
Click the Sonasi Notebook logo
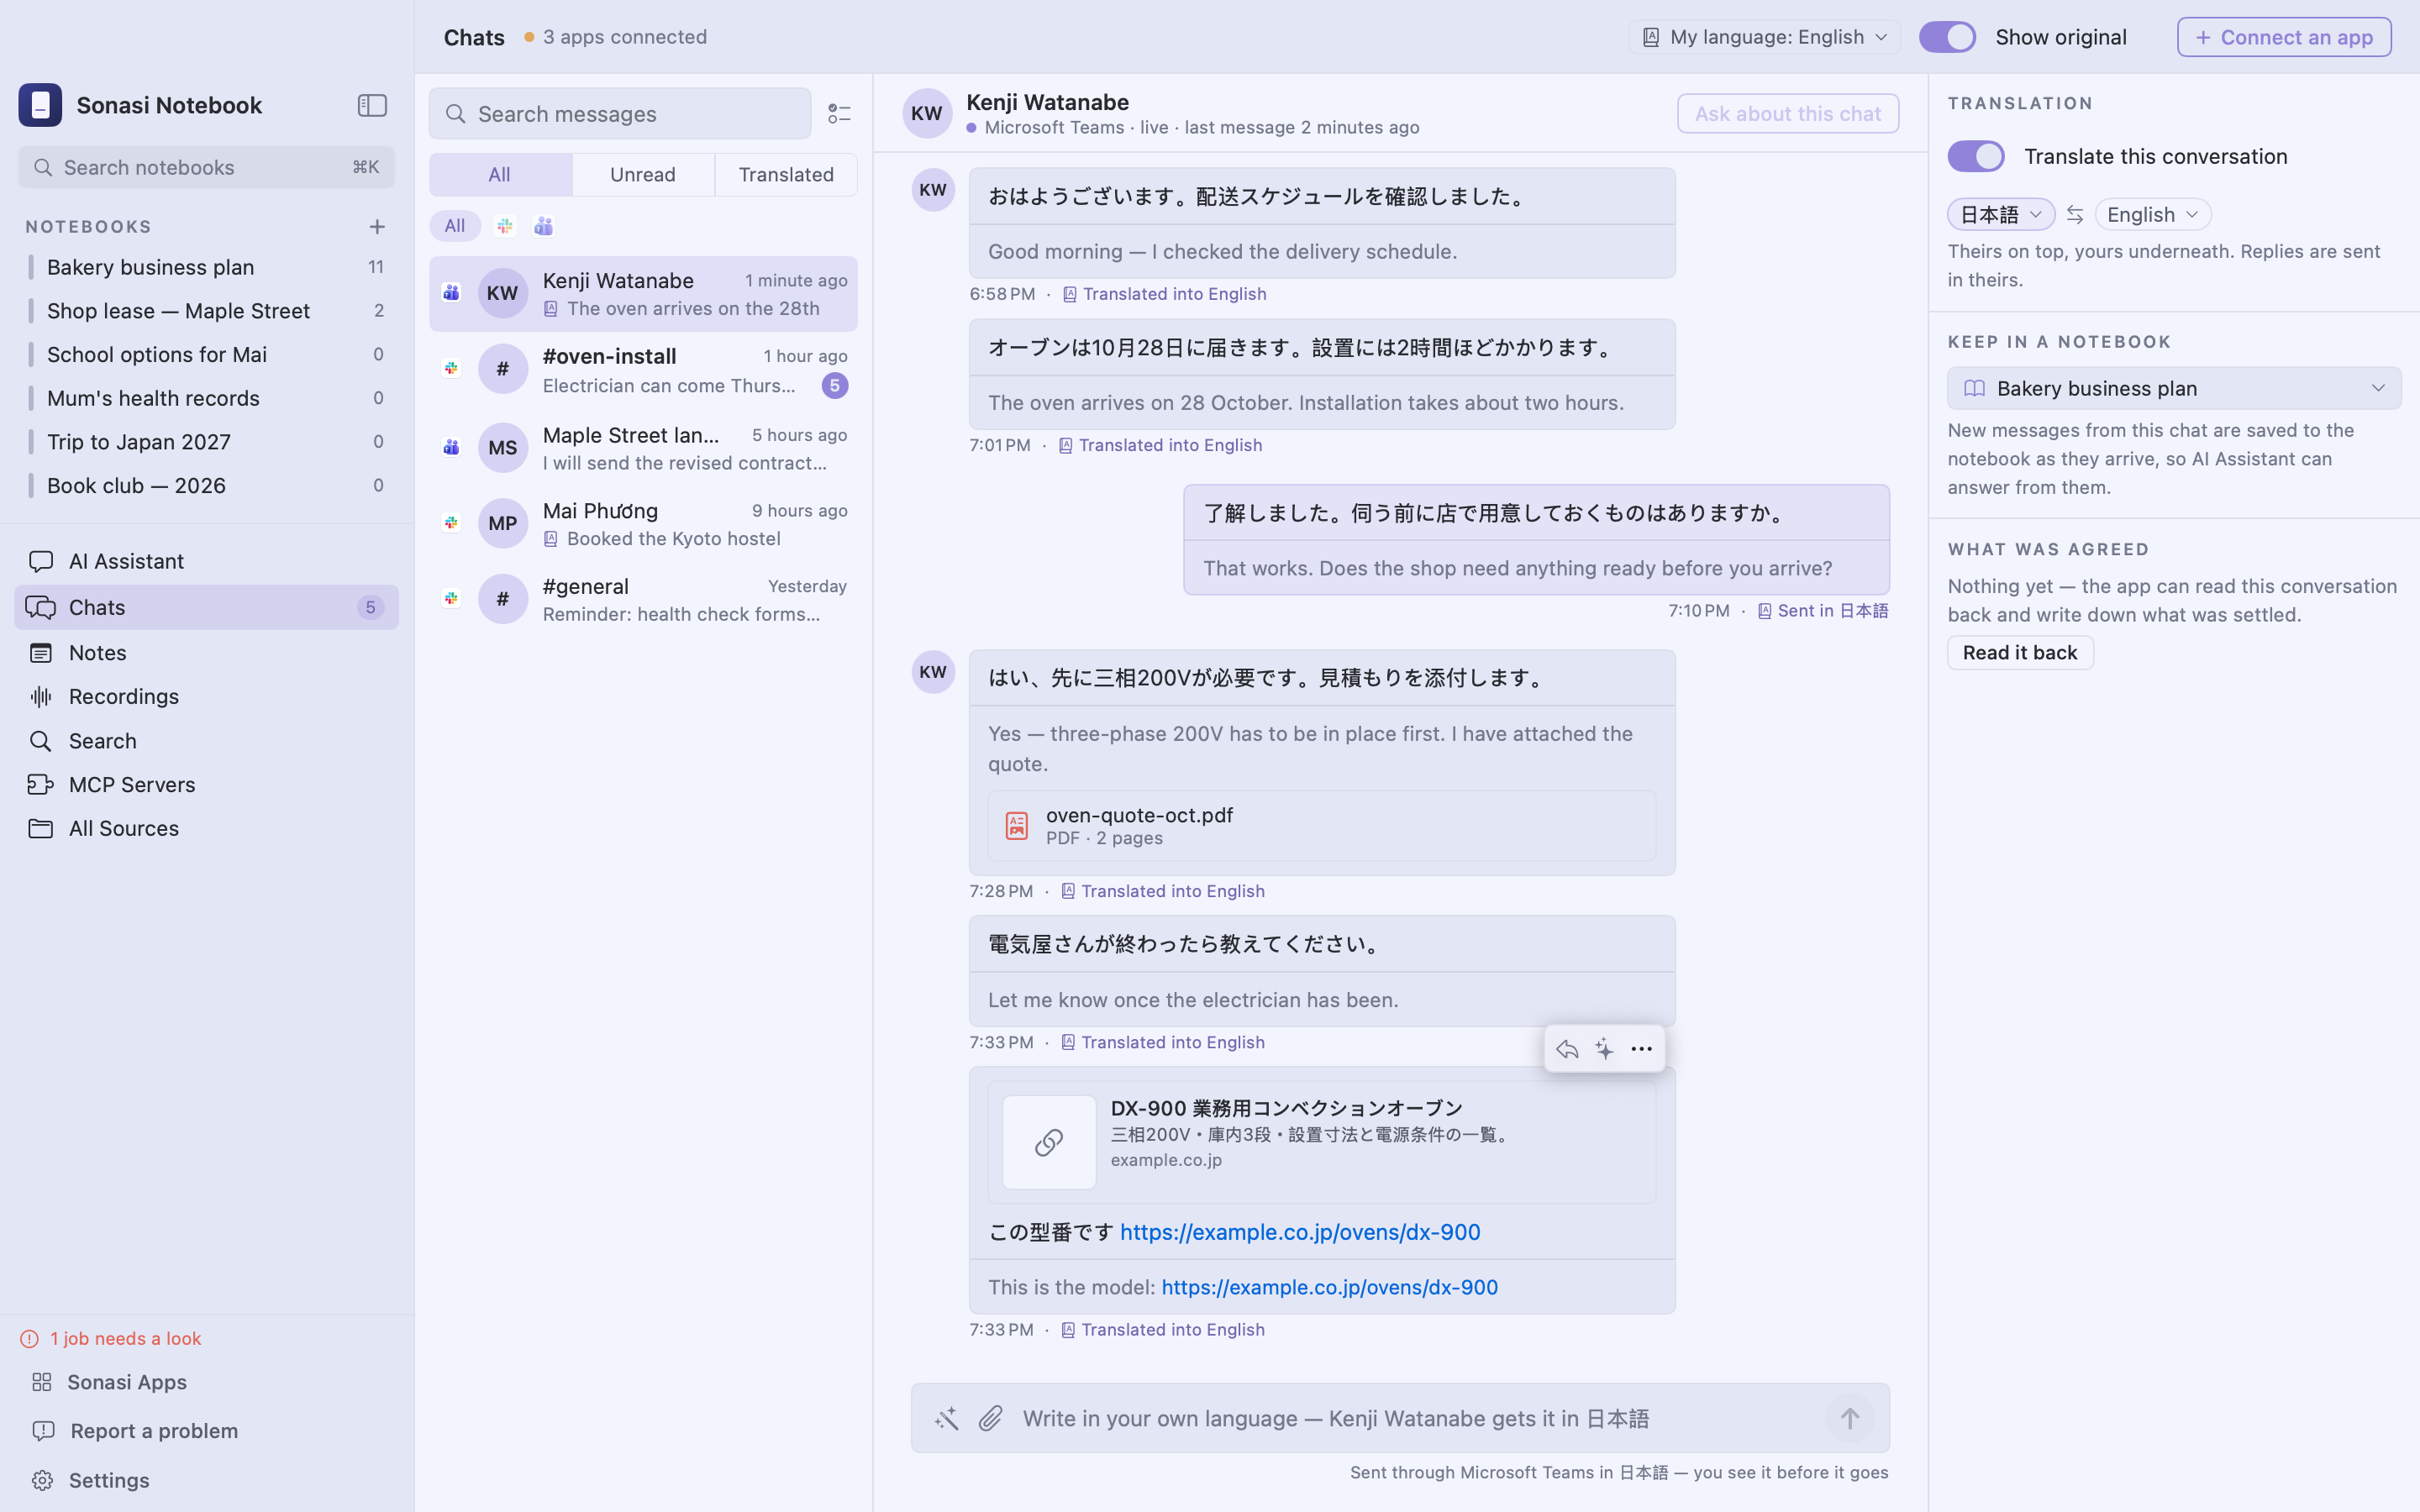tap(40, 105)
